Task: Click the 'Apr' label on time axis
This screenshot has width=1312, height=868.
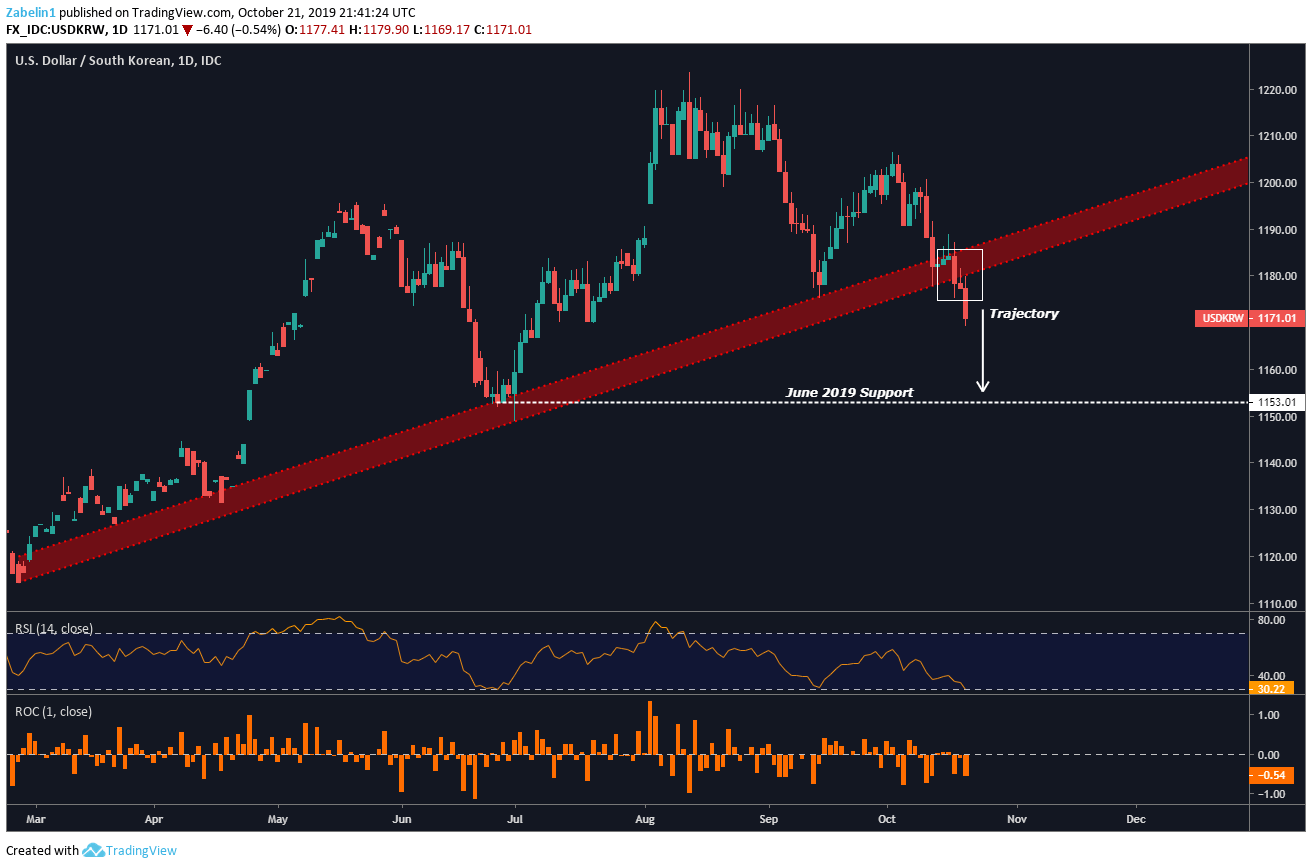Action: pyautogui.click(x=155, y=819)
